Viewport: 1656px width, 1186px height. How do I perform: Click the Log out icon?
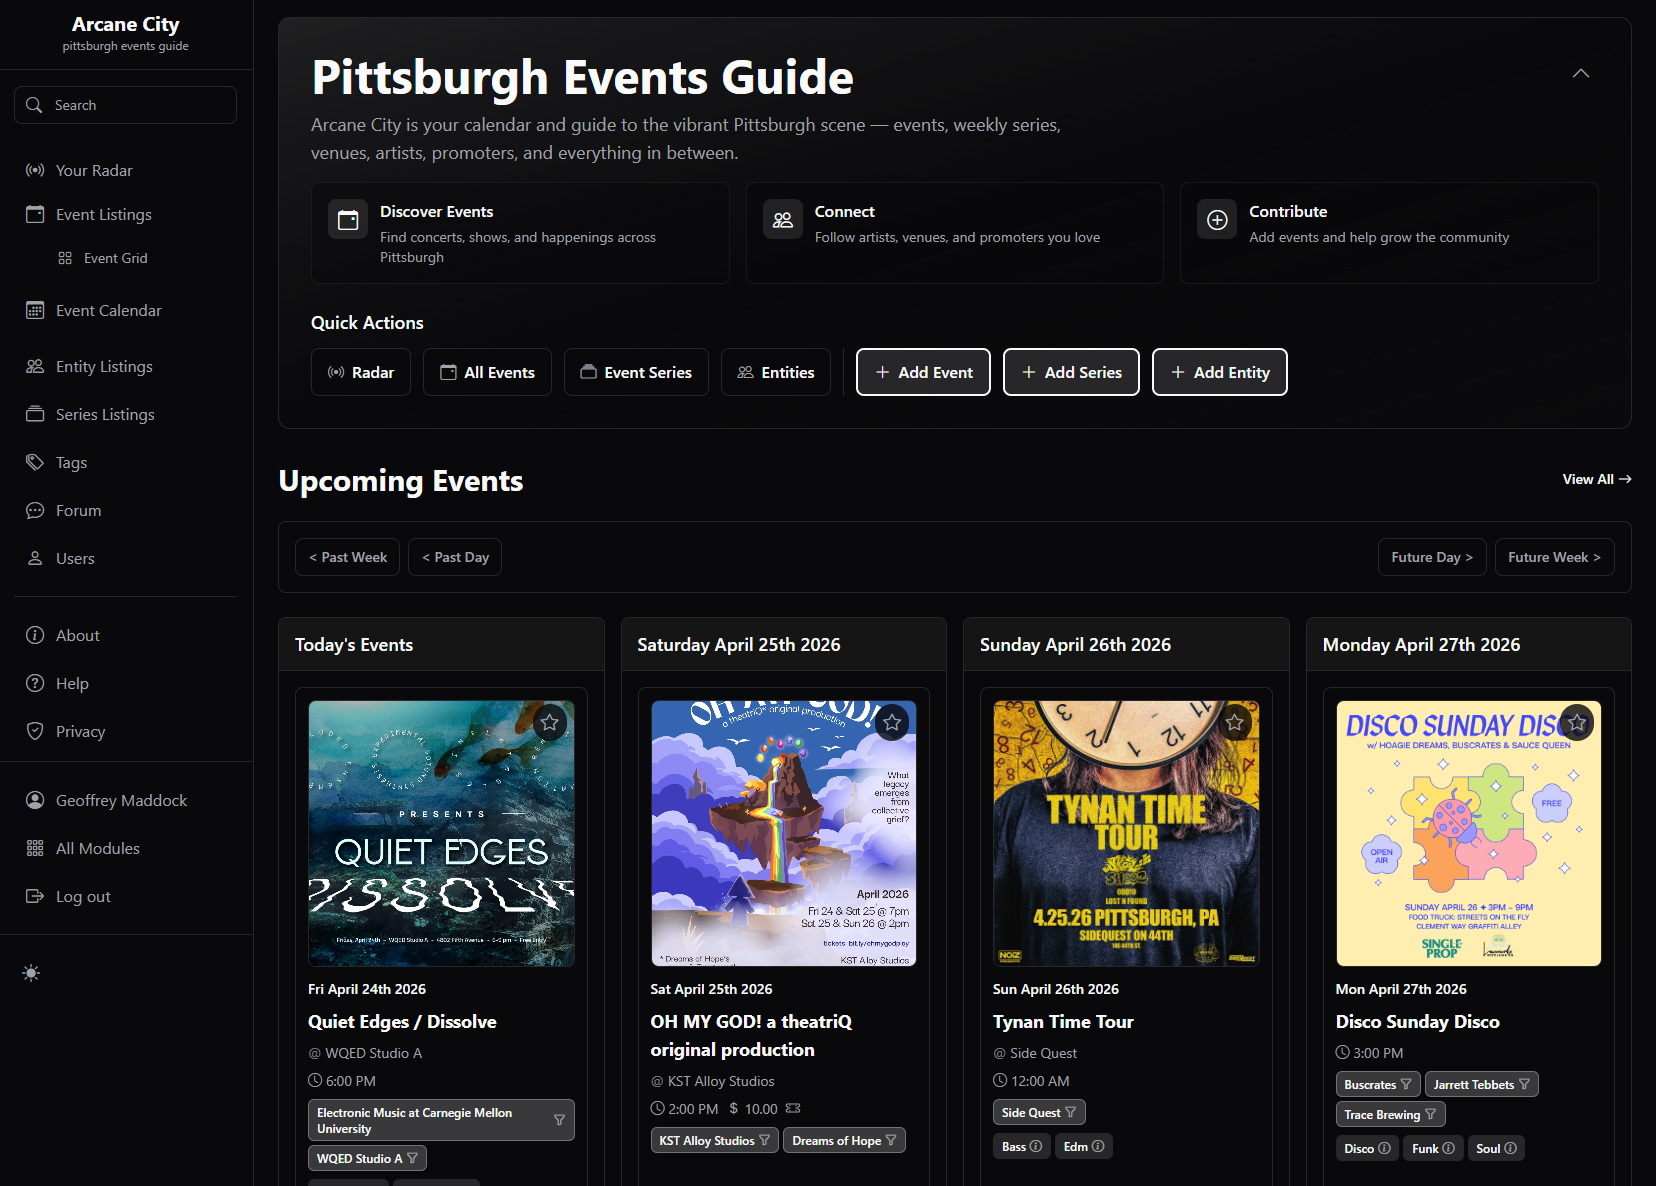click(x=34, y=895)
